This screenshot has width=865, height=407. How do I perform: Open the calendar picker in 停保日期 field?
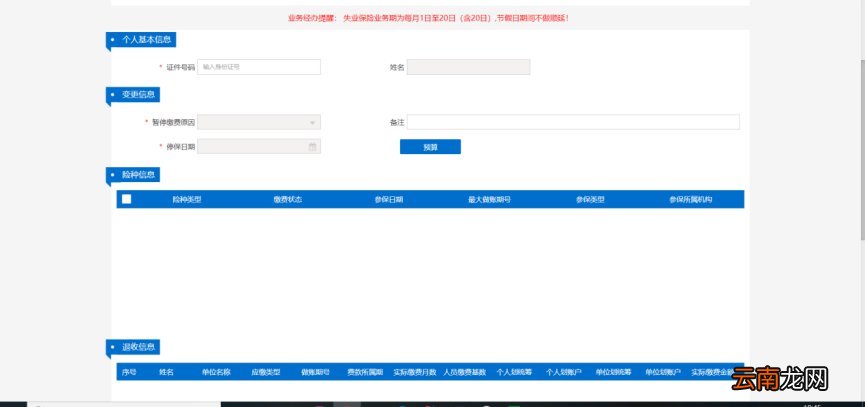312,147
